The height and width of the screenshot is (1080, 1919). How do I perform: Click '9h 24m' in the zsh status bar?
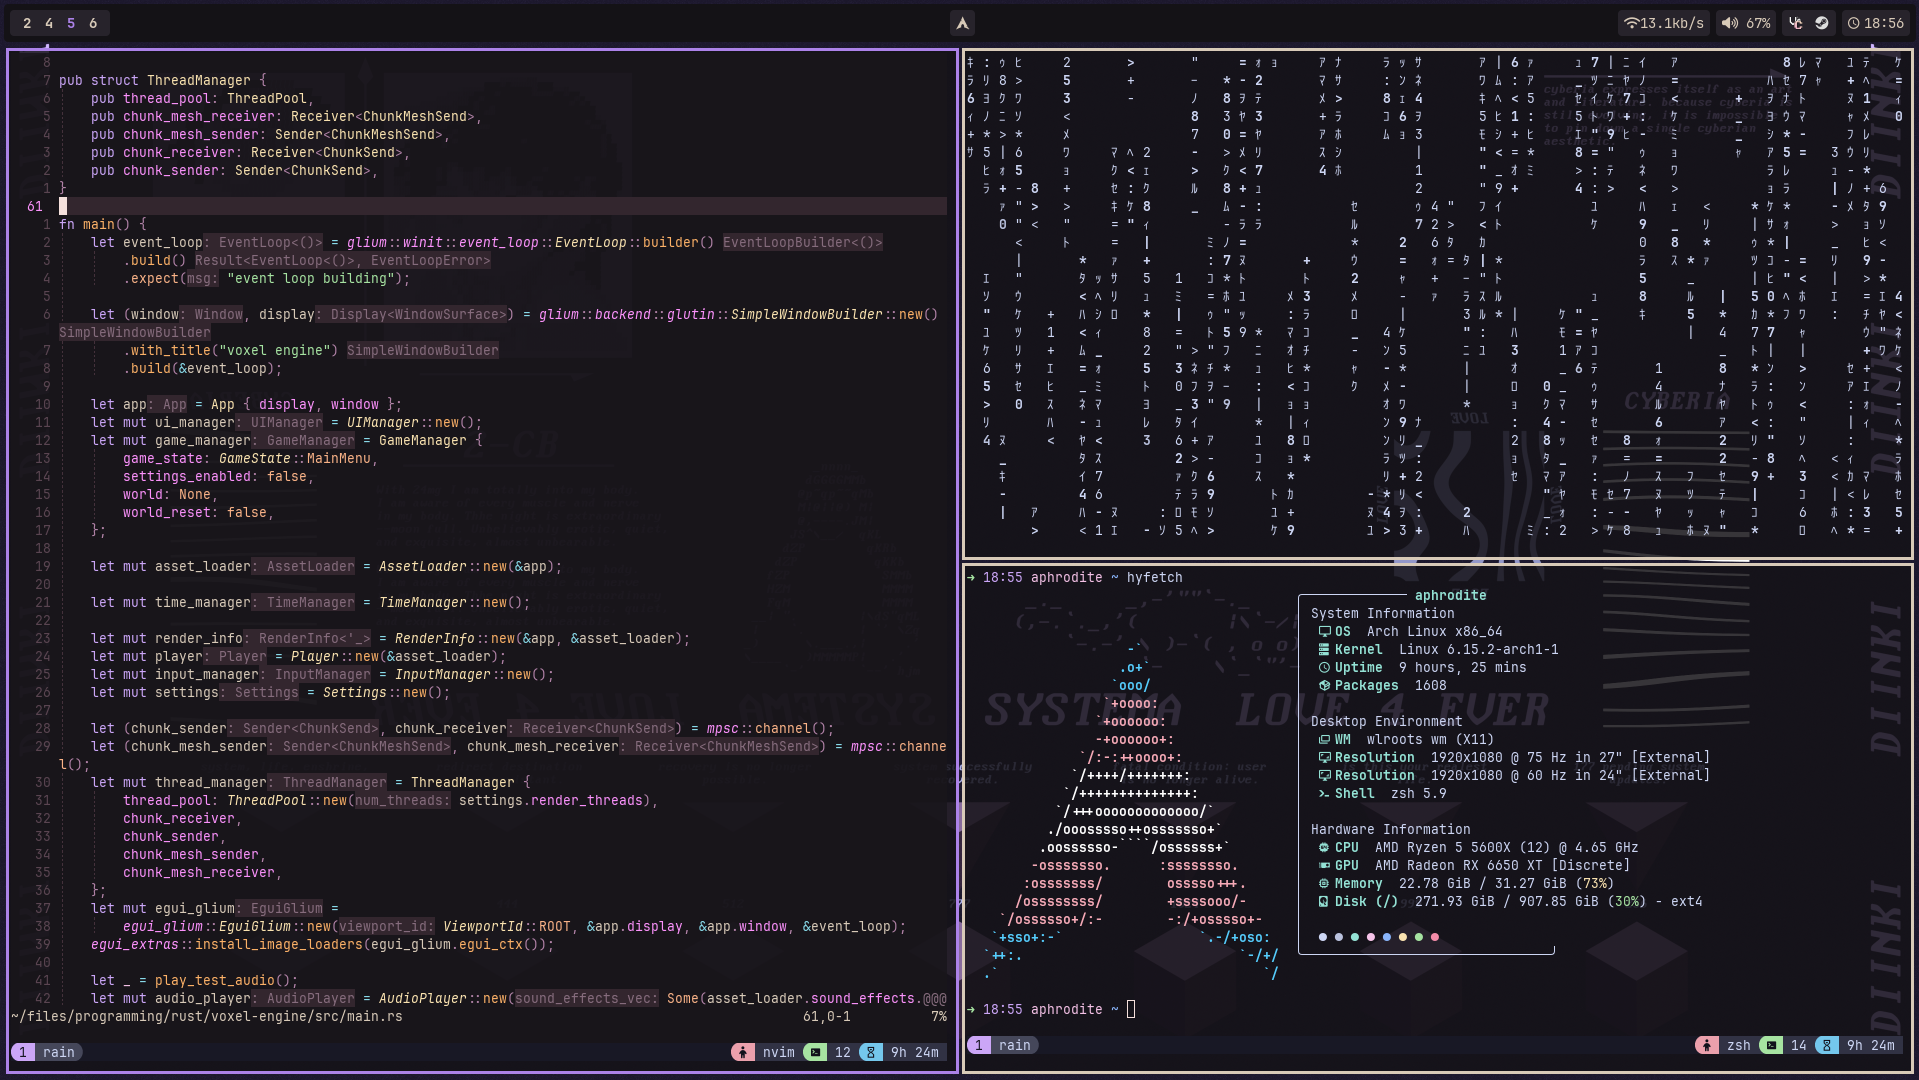1870,1045
